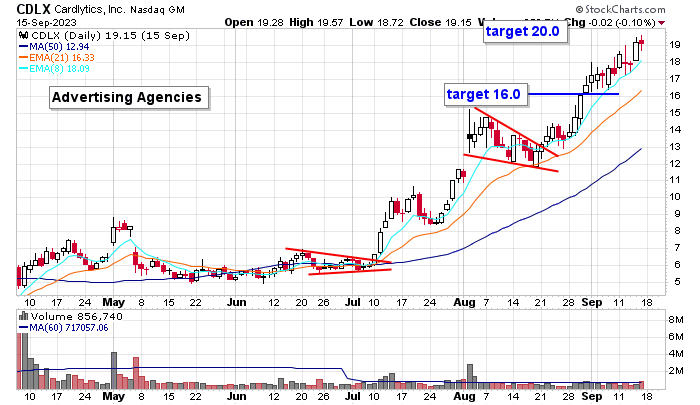Click the CDLX (Daily) 19.15 legend

point(110,36)
